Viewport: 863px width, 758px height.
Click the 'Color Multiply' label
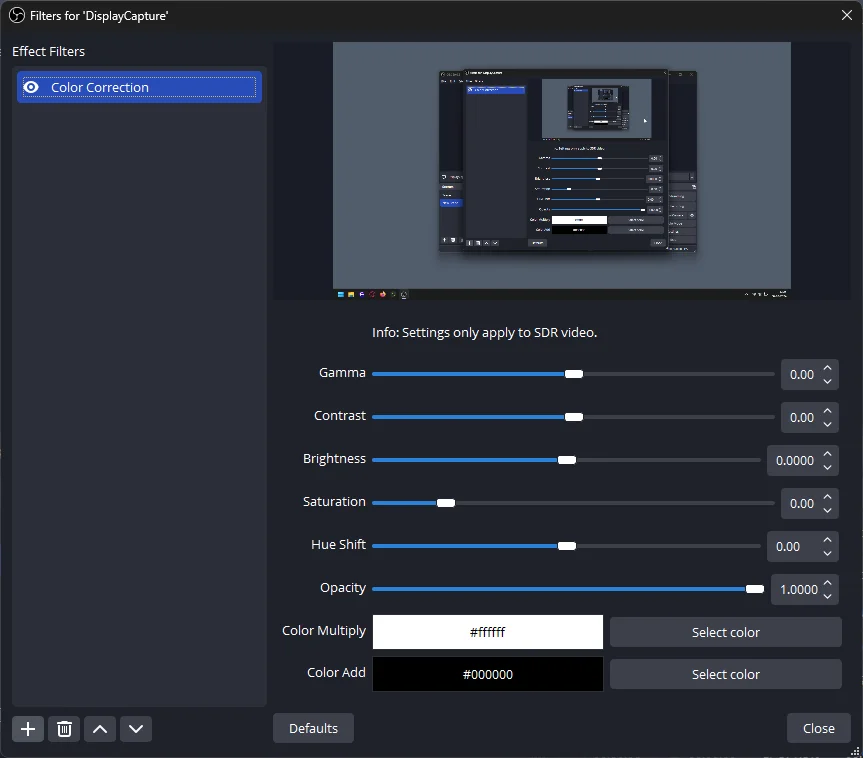(324, 630)
